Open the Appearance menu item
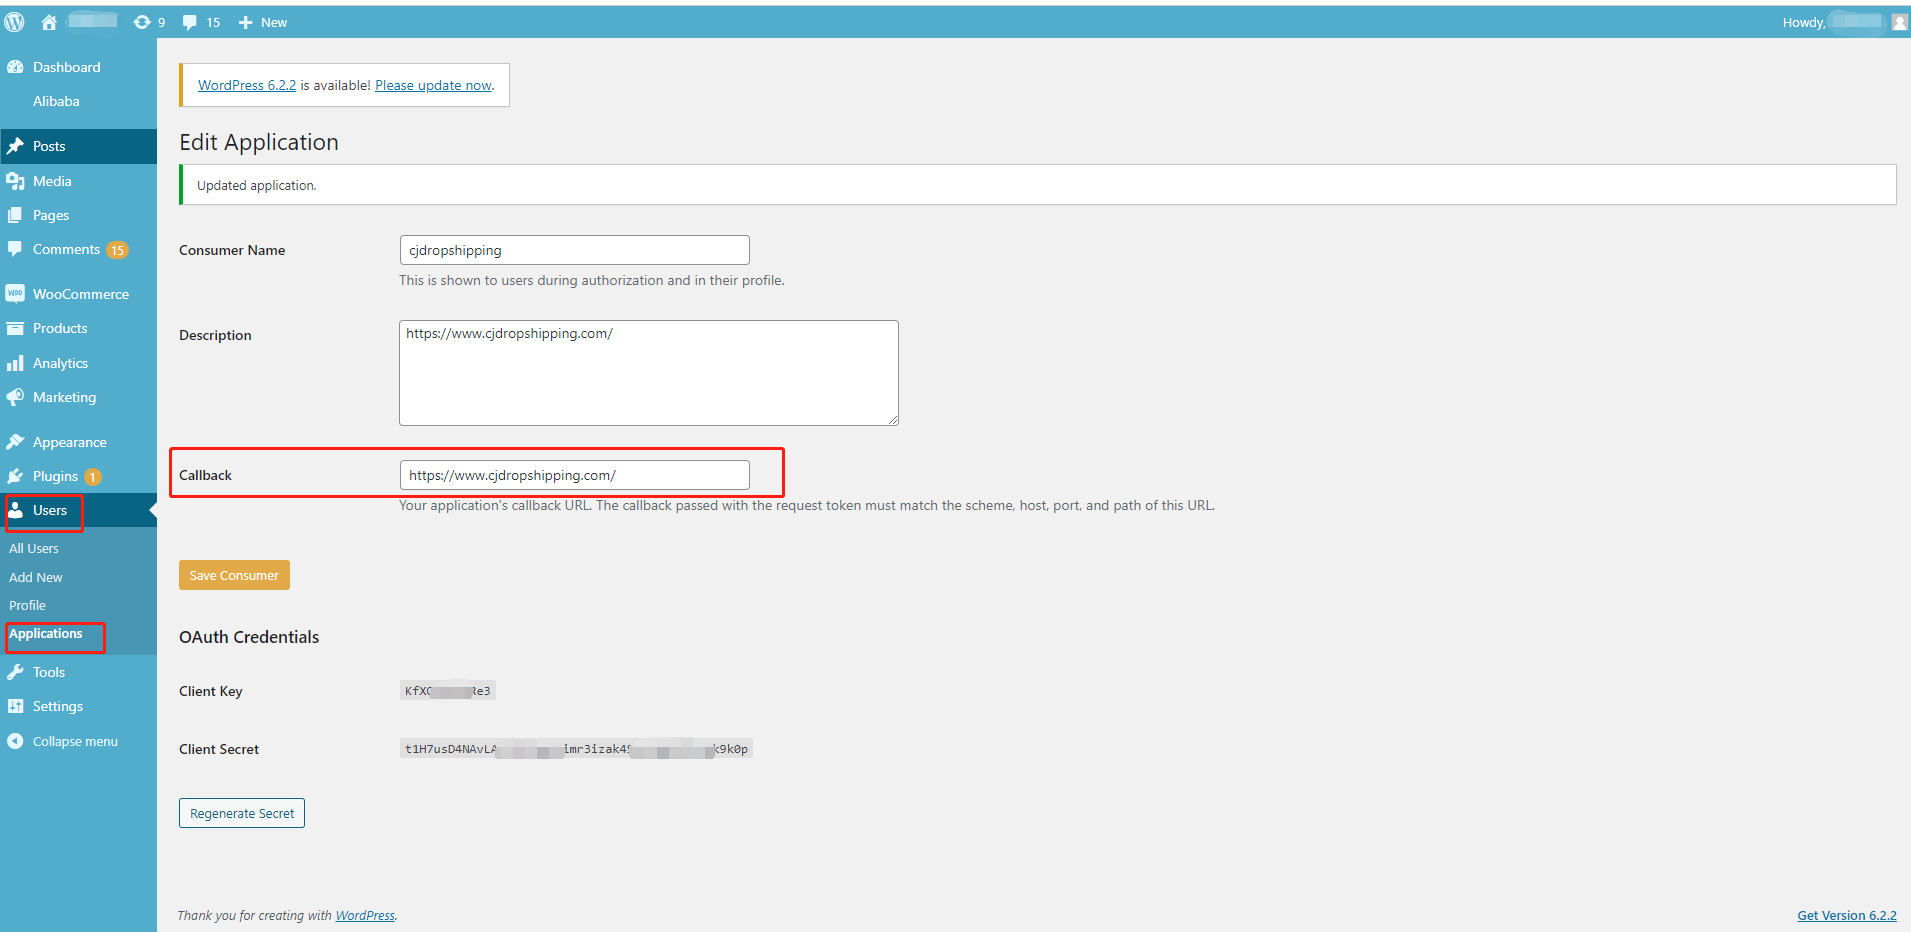1911x932 pixels. click(x=69, y=442)
